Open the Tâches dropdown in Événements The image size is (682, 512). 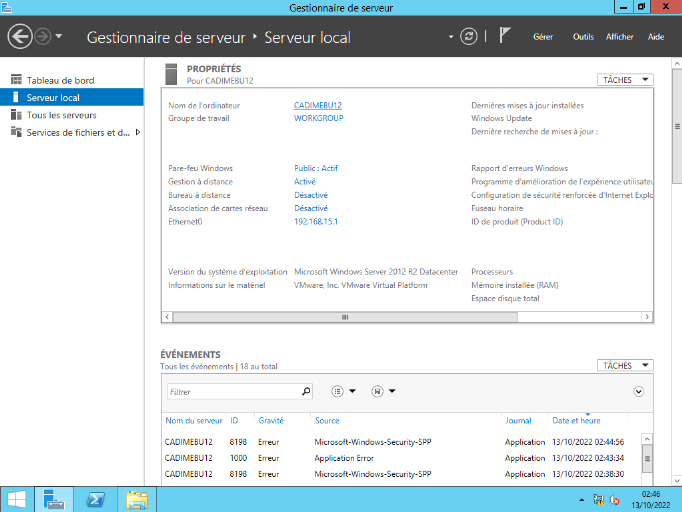[625, 366]
